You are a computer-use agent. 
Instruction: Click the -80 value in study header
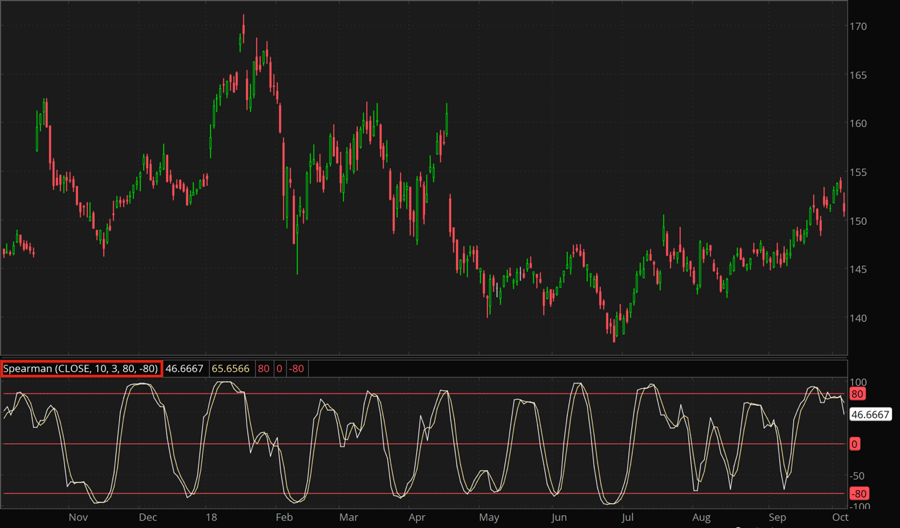pos(297,369)
